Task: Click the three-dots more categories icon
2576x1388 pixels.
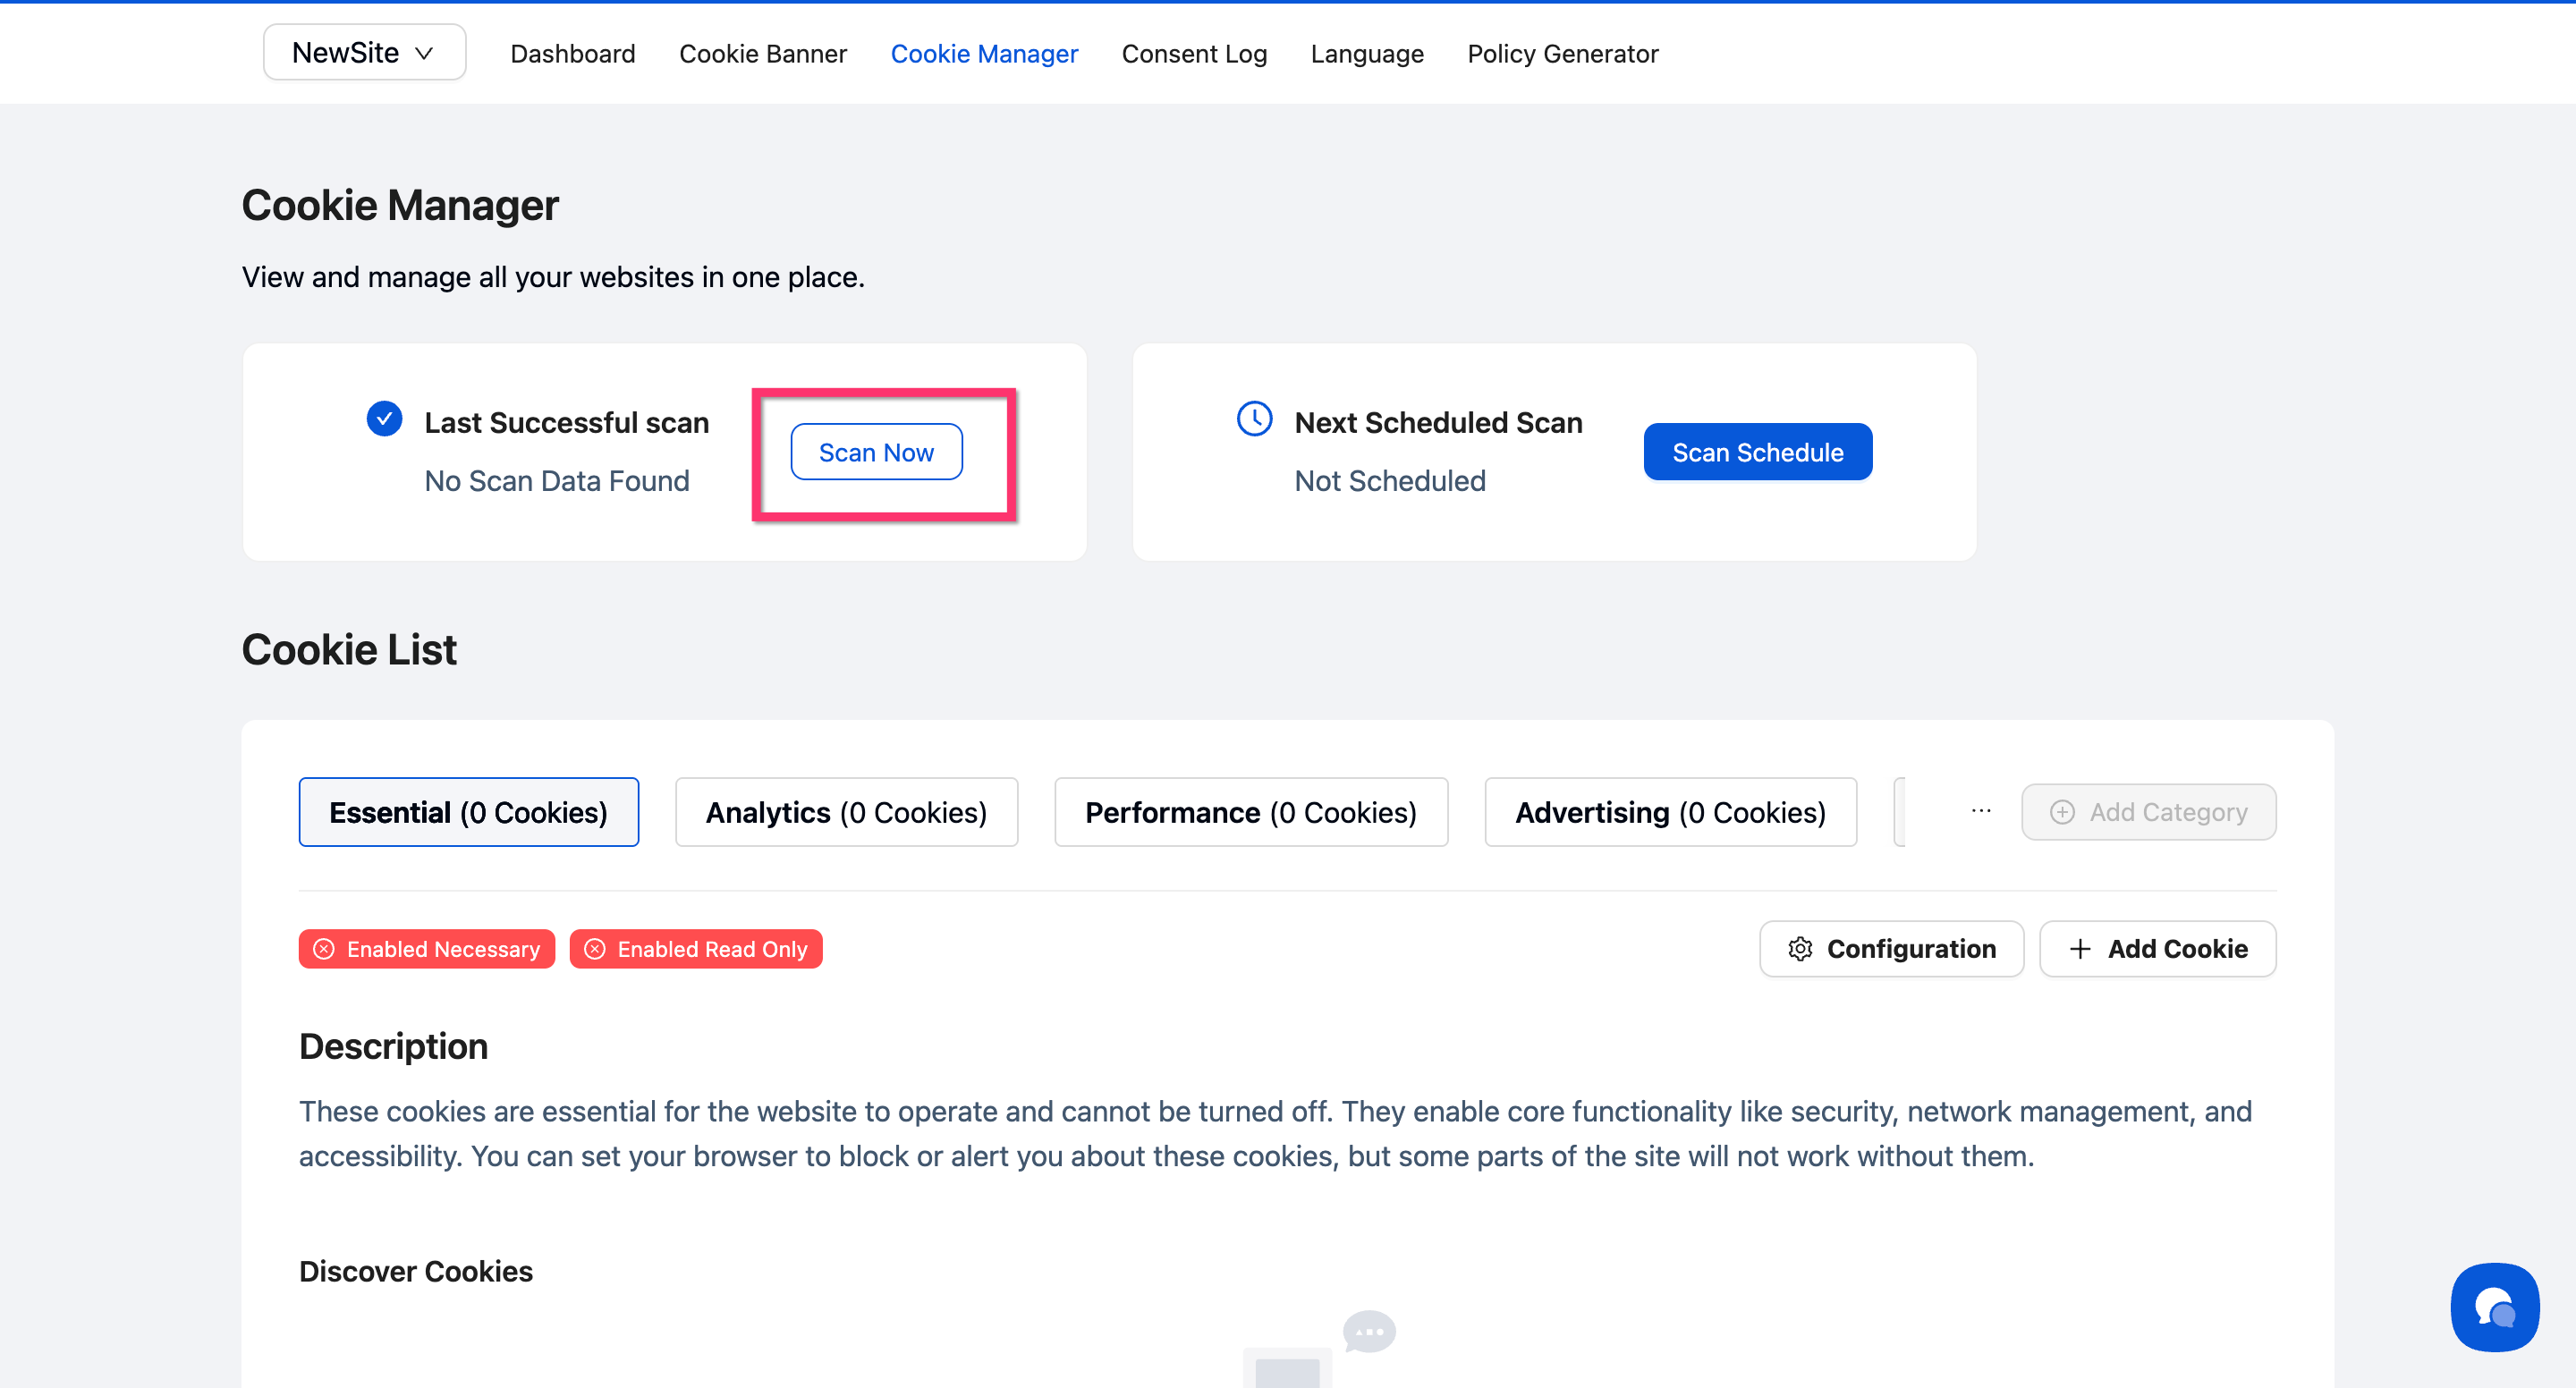Action: tap(1981, 811)
